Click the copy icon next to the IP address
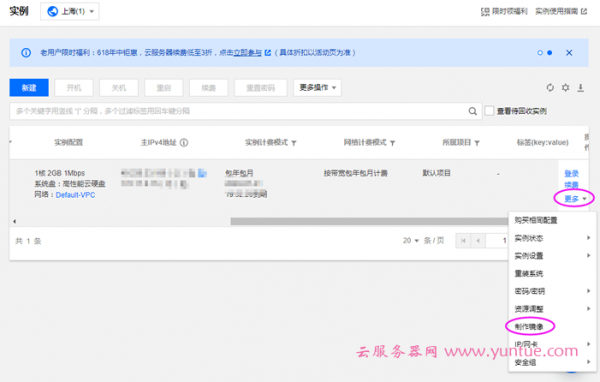The image size is (600, 382). click(202, 173)
